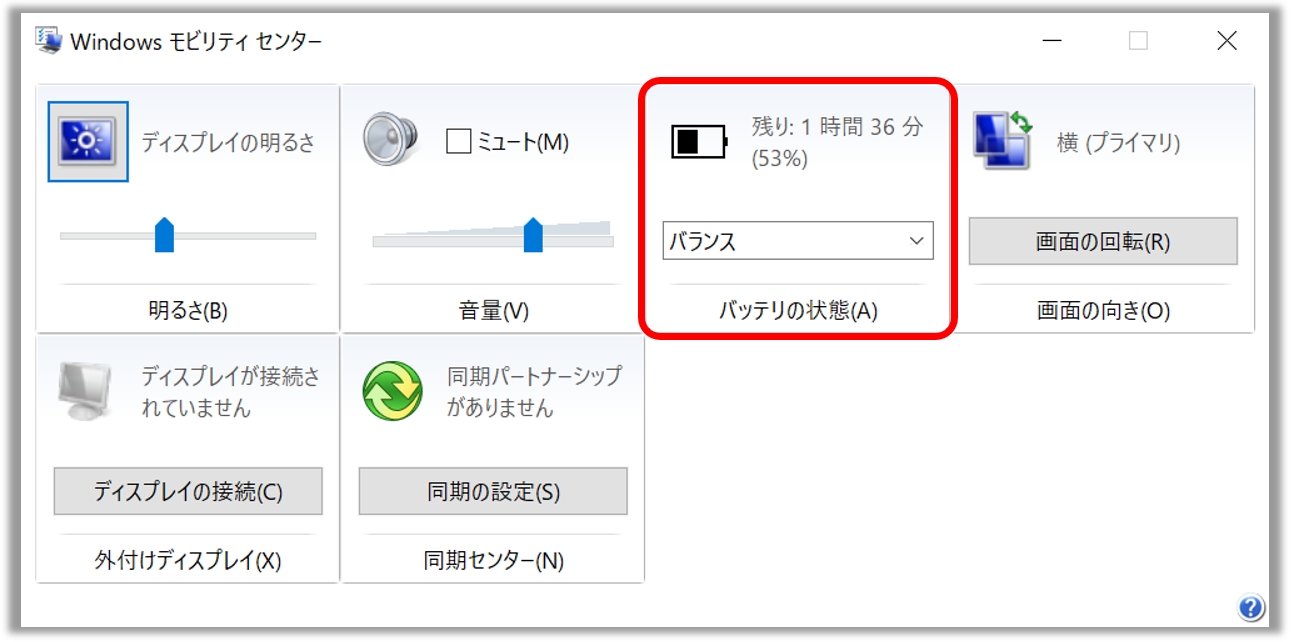Click the brightness slider thumb
The width and height of the screenshot is (1291, 642).
pos(164,235)
